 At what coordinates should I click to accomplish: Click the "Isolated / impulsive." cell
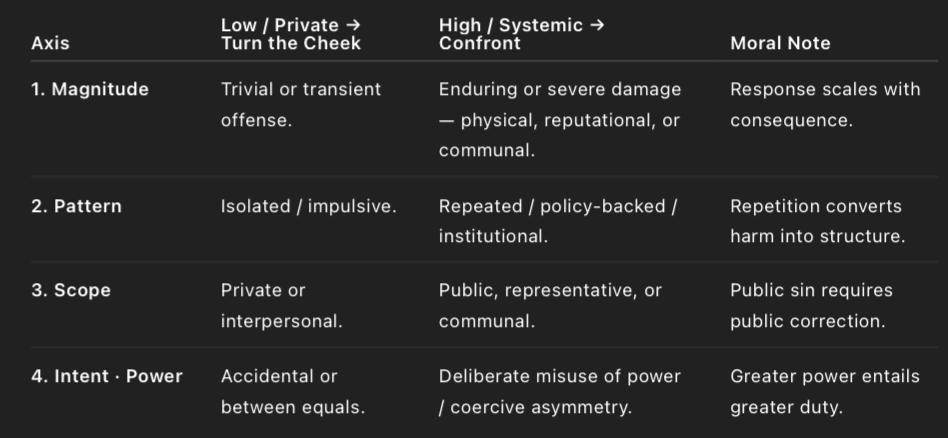click(308, 206)
